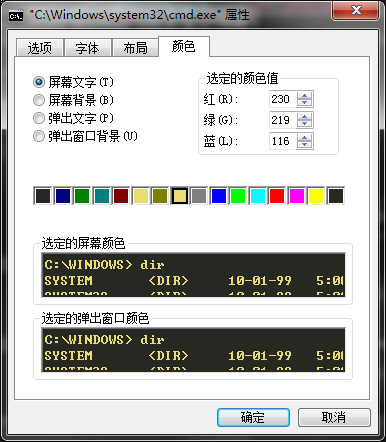Screen dimensions: 386x442
Task: Pick the dark navy blue swatch
Action: click(x=63, y=196)
